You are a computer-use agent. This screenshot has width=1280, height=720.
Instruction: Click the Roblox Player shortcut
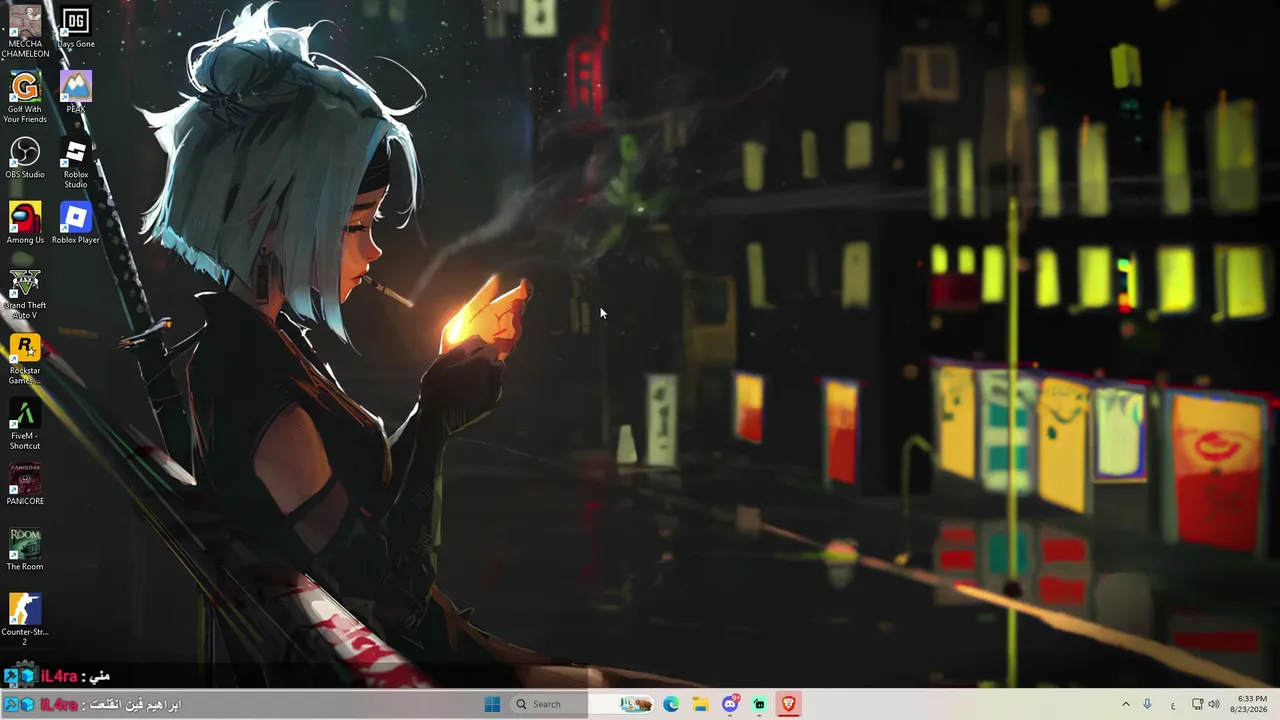pos(76,223)
